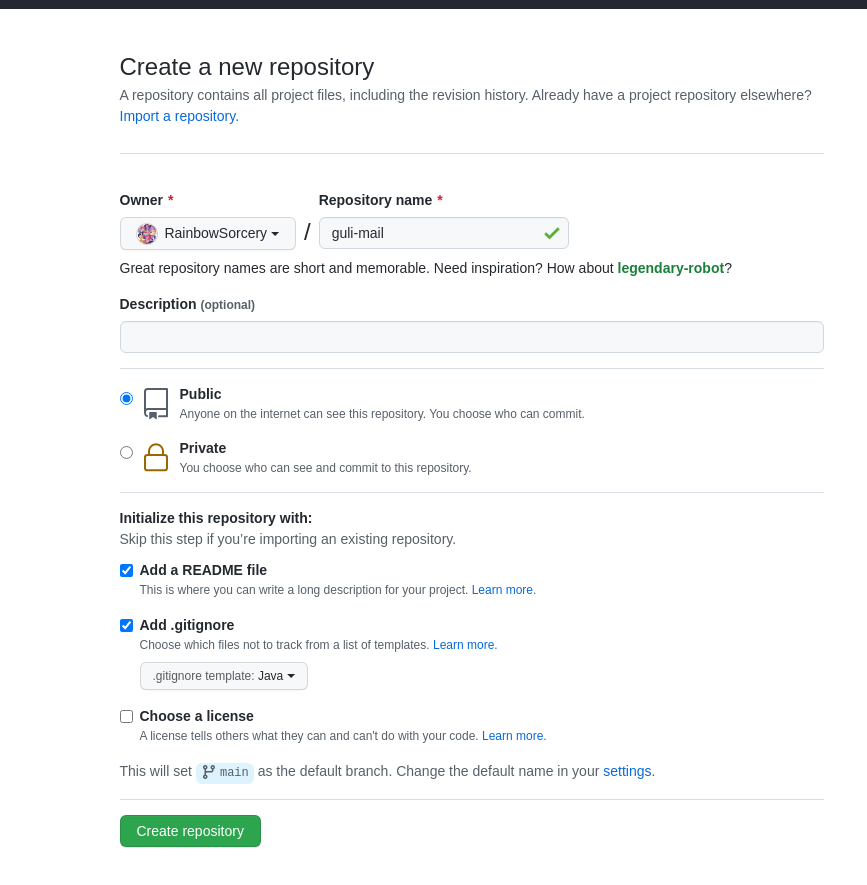Open the .gitignore template Java dropdown
The width and height of the screenshot is (867, 885).
click(224, 676)
